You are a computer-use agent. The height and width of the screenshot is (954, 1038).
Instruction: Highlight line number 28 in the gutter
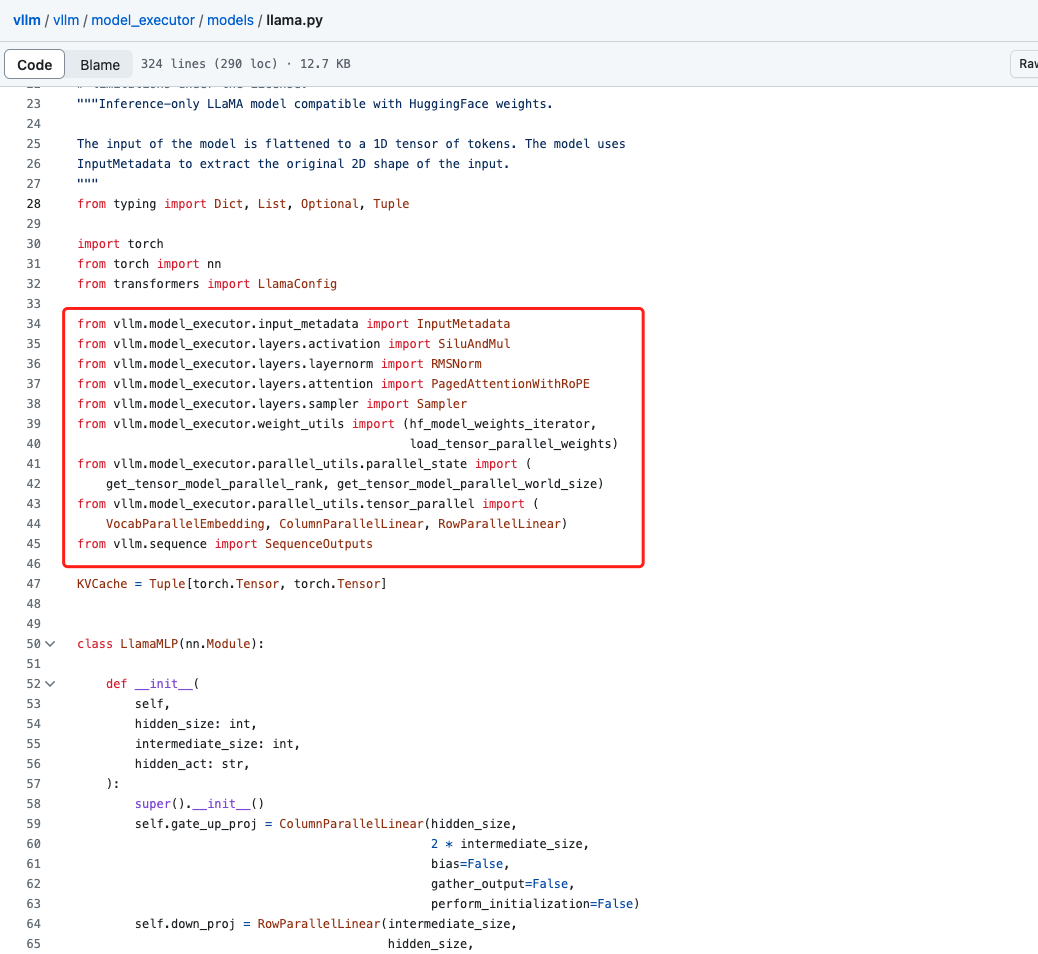33,204
